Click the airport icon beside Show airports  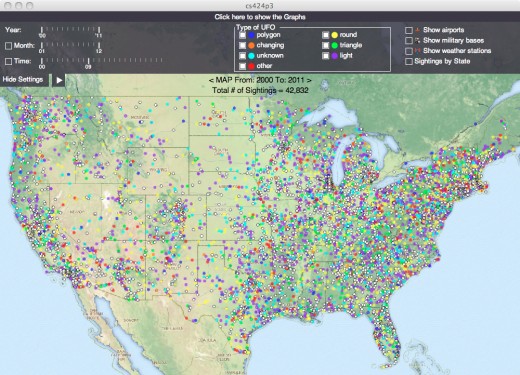418,30
